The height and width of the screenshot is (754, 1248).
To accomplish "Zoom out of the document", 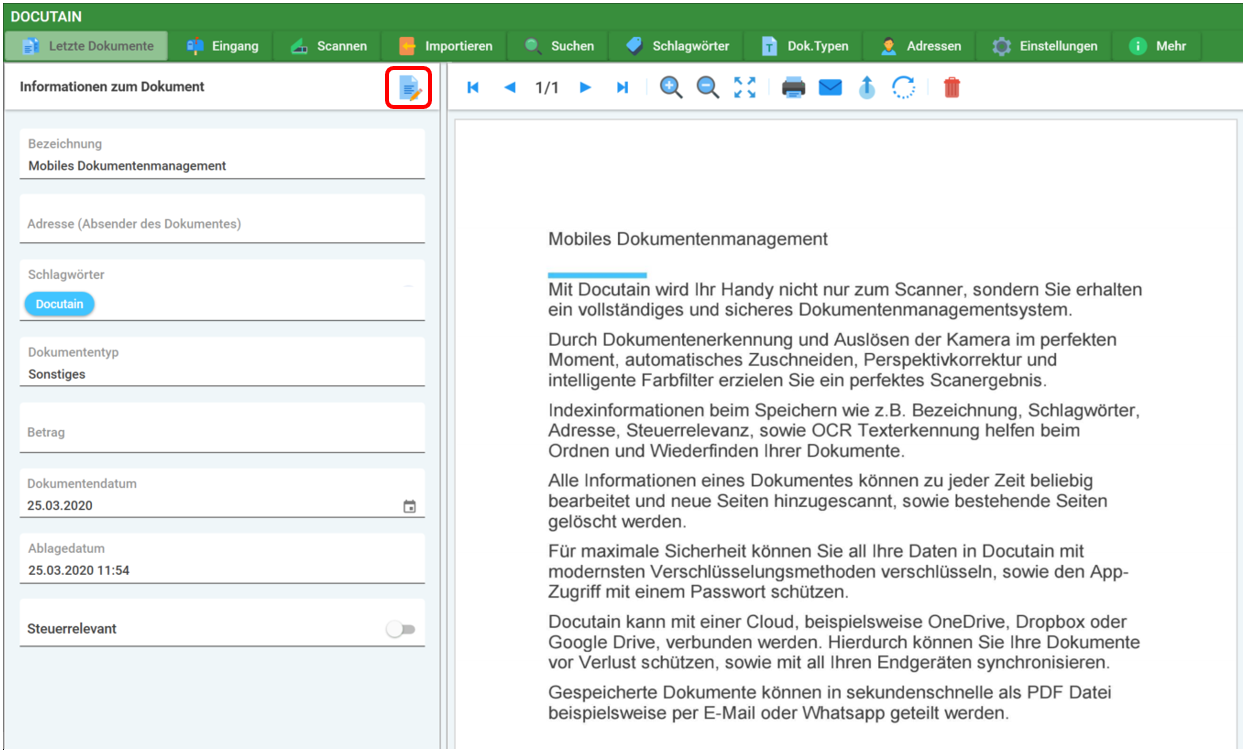I will 708,88.
